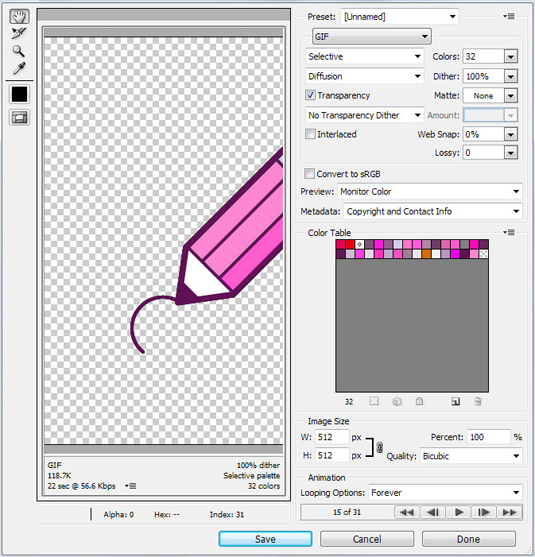The width and height of the screenshot is (535, 557).
Task: Click the '15 of 31' frame counter
Action: point(347,512)
